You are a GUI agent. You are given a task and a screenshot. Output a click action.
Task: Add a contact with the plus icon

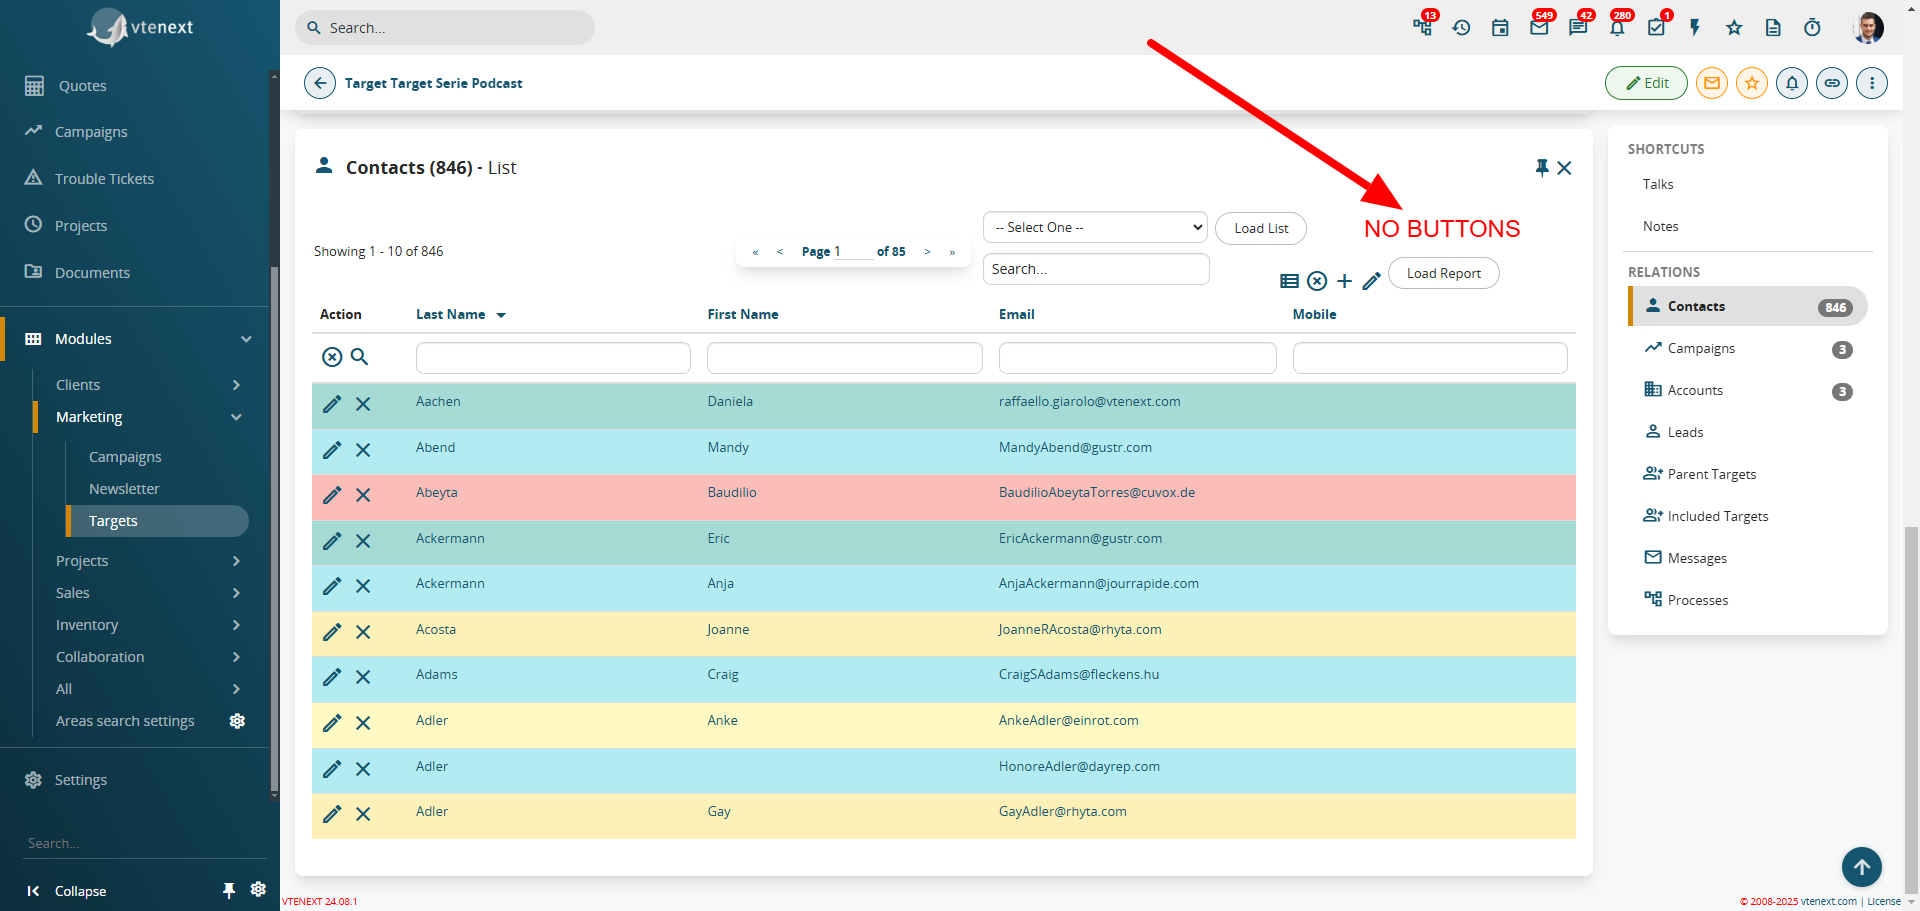[1345, 281]
